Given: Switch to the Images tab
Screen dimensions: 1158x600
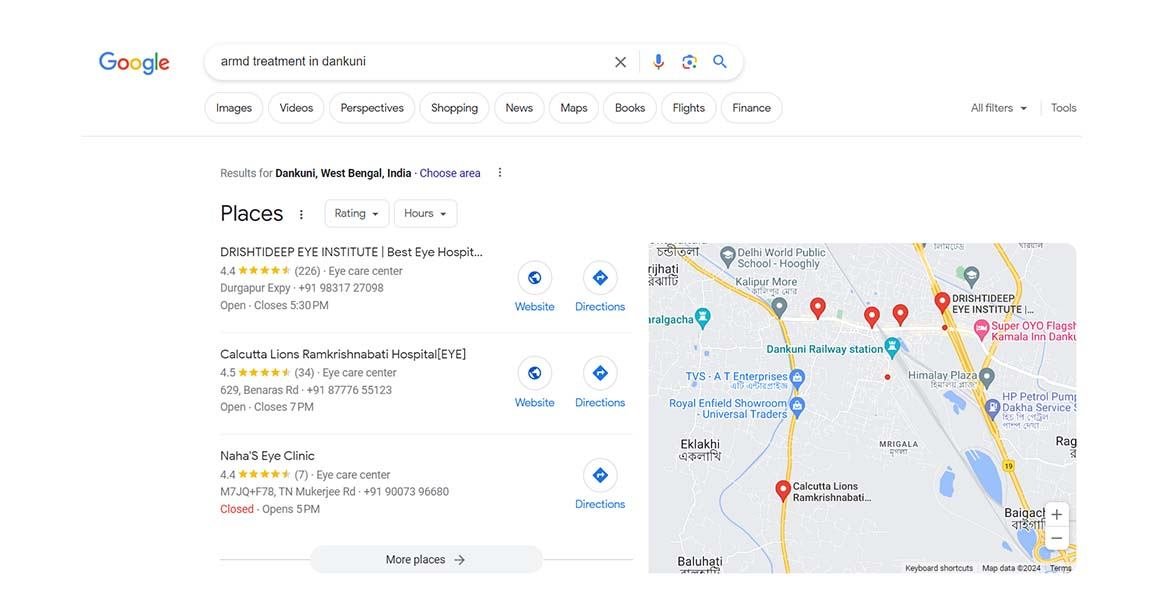Looking at the screenshot, I should click(234, 108).
